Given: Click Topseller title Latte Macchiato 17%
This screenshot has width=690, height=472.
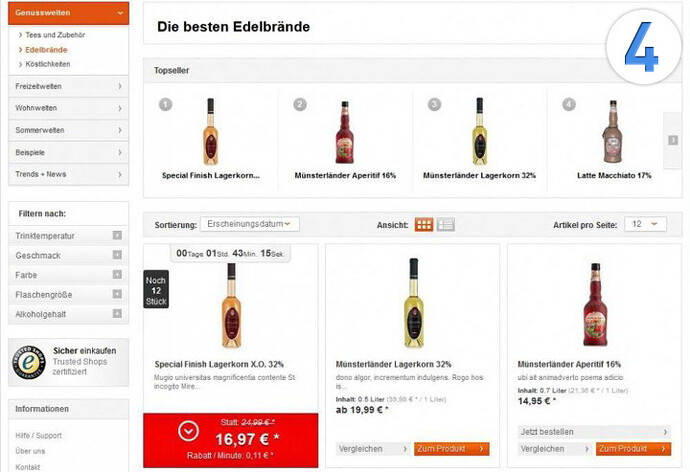Looking at the screenshot, I should coord(614,176).
